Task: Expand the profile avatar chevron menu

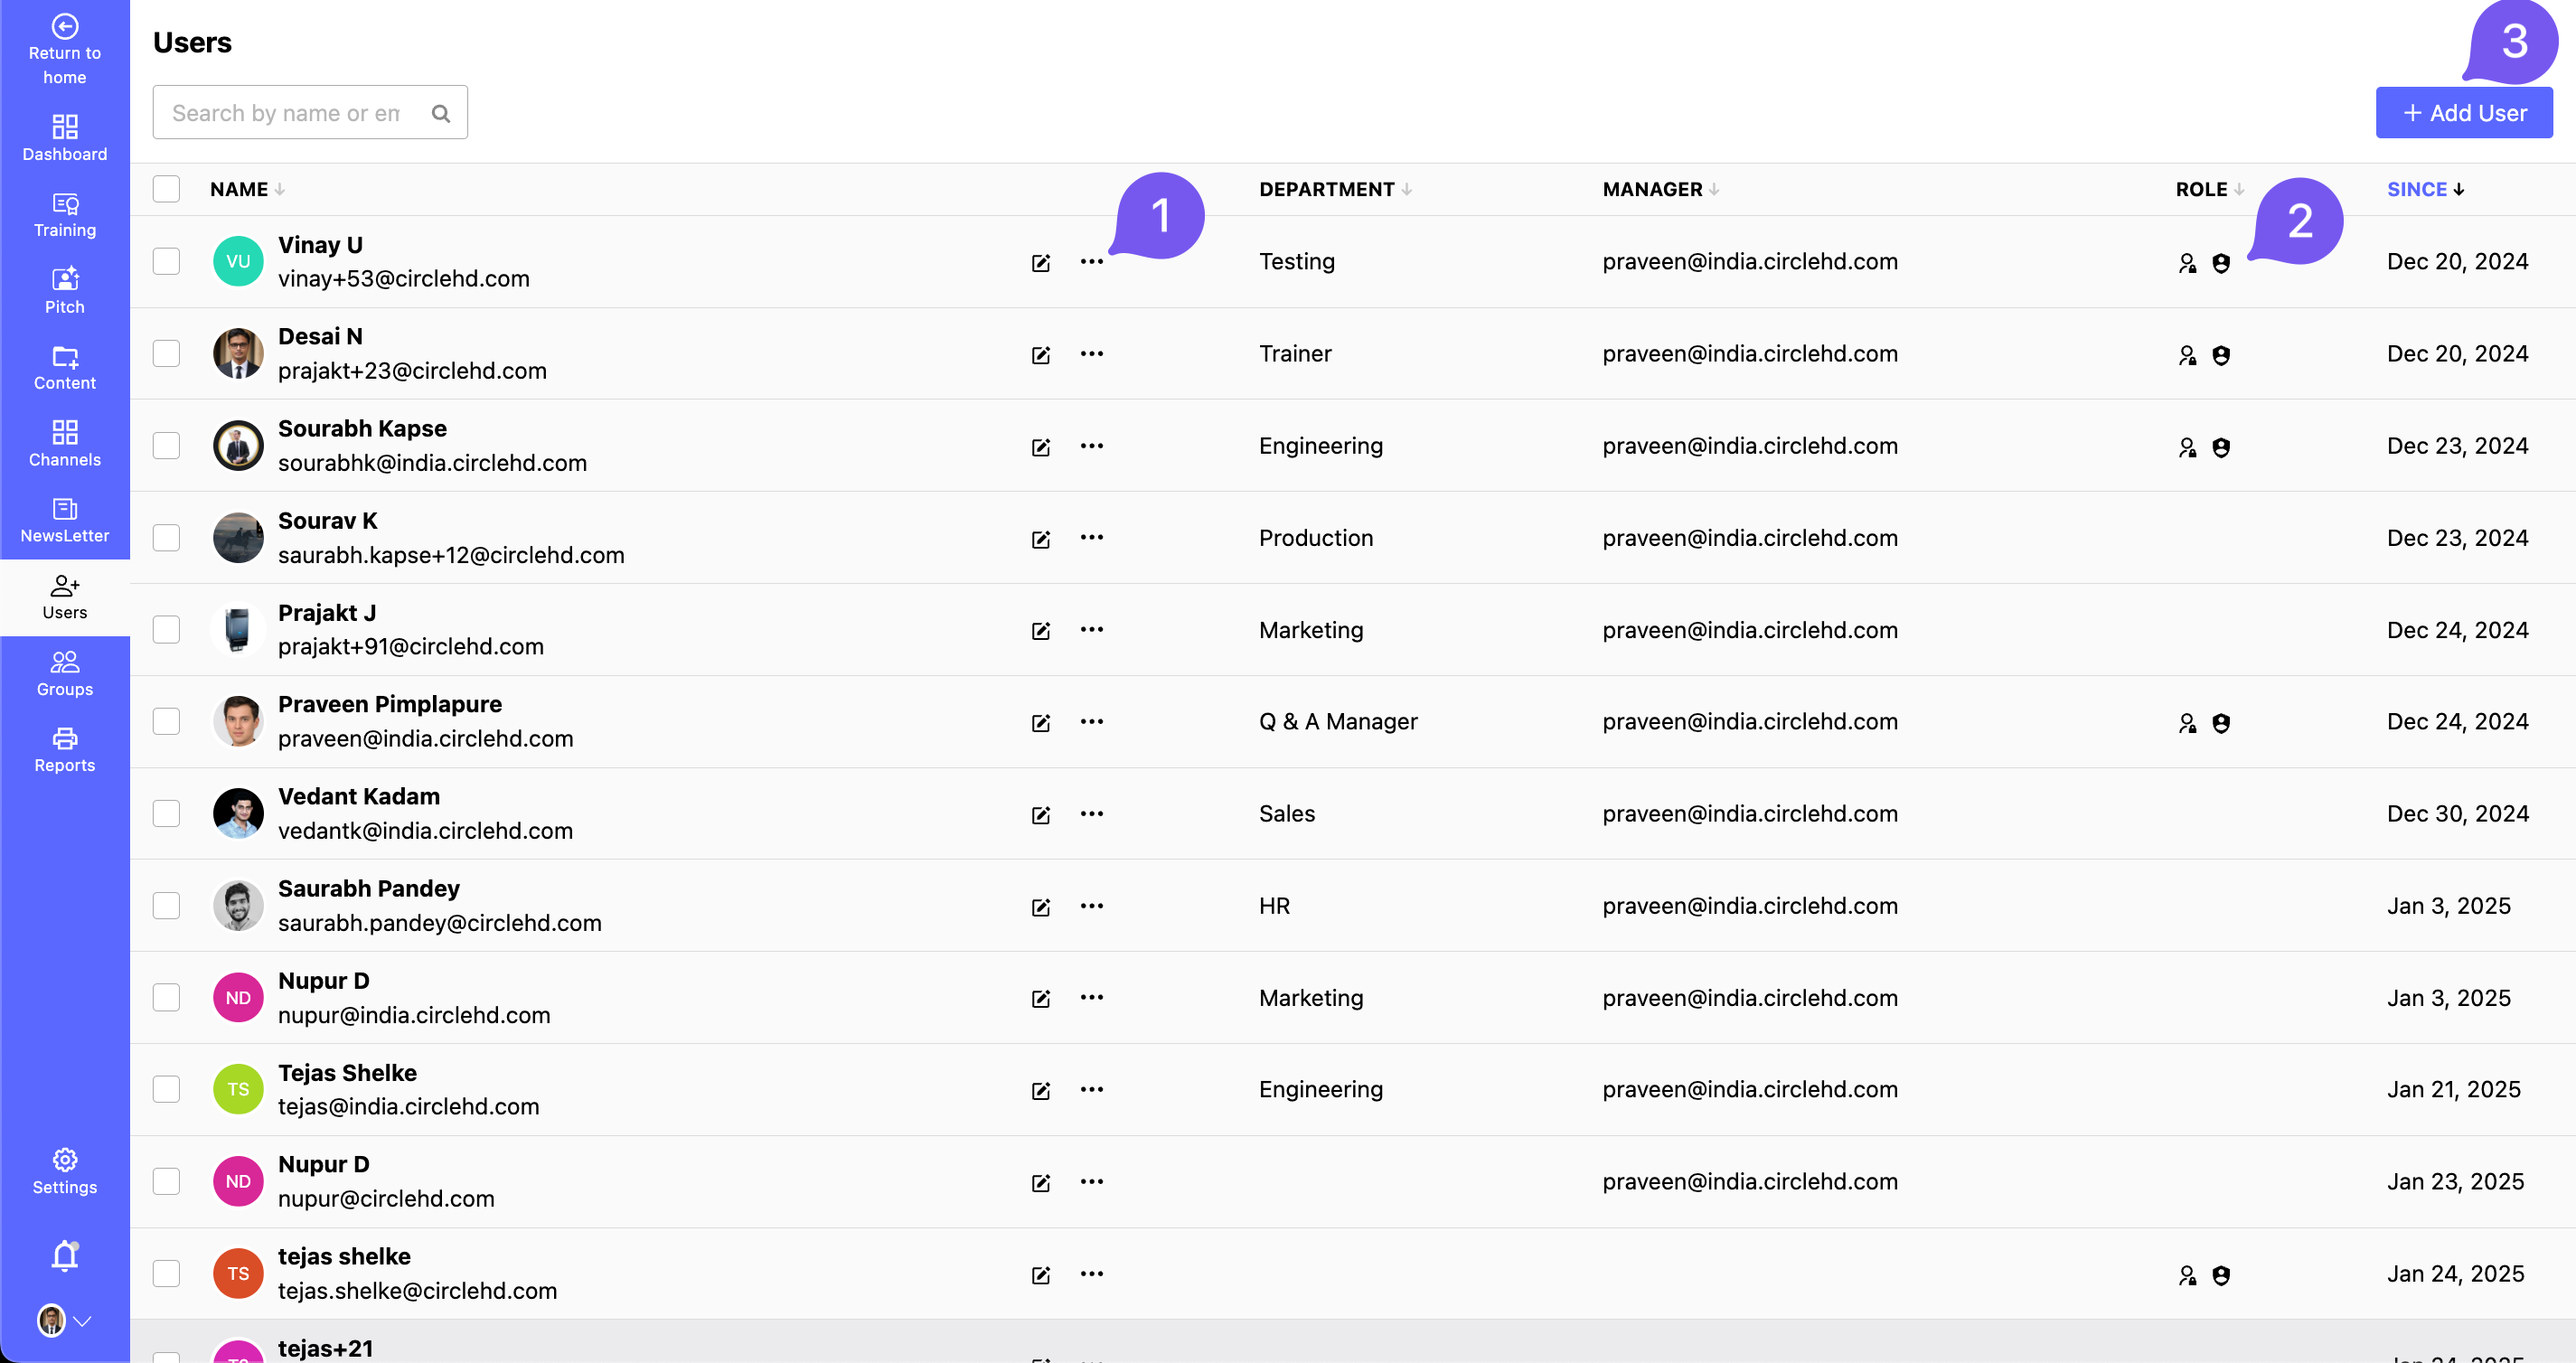Action: 83,1321
